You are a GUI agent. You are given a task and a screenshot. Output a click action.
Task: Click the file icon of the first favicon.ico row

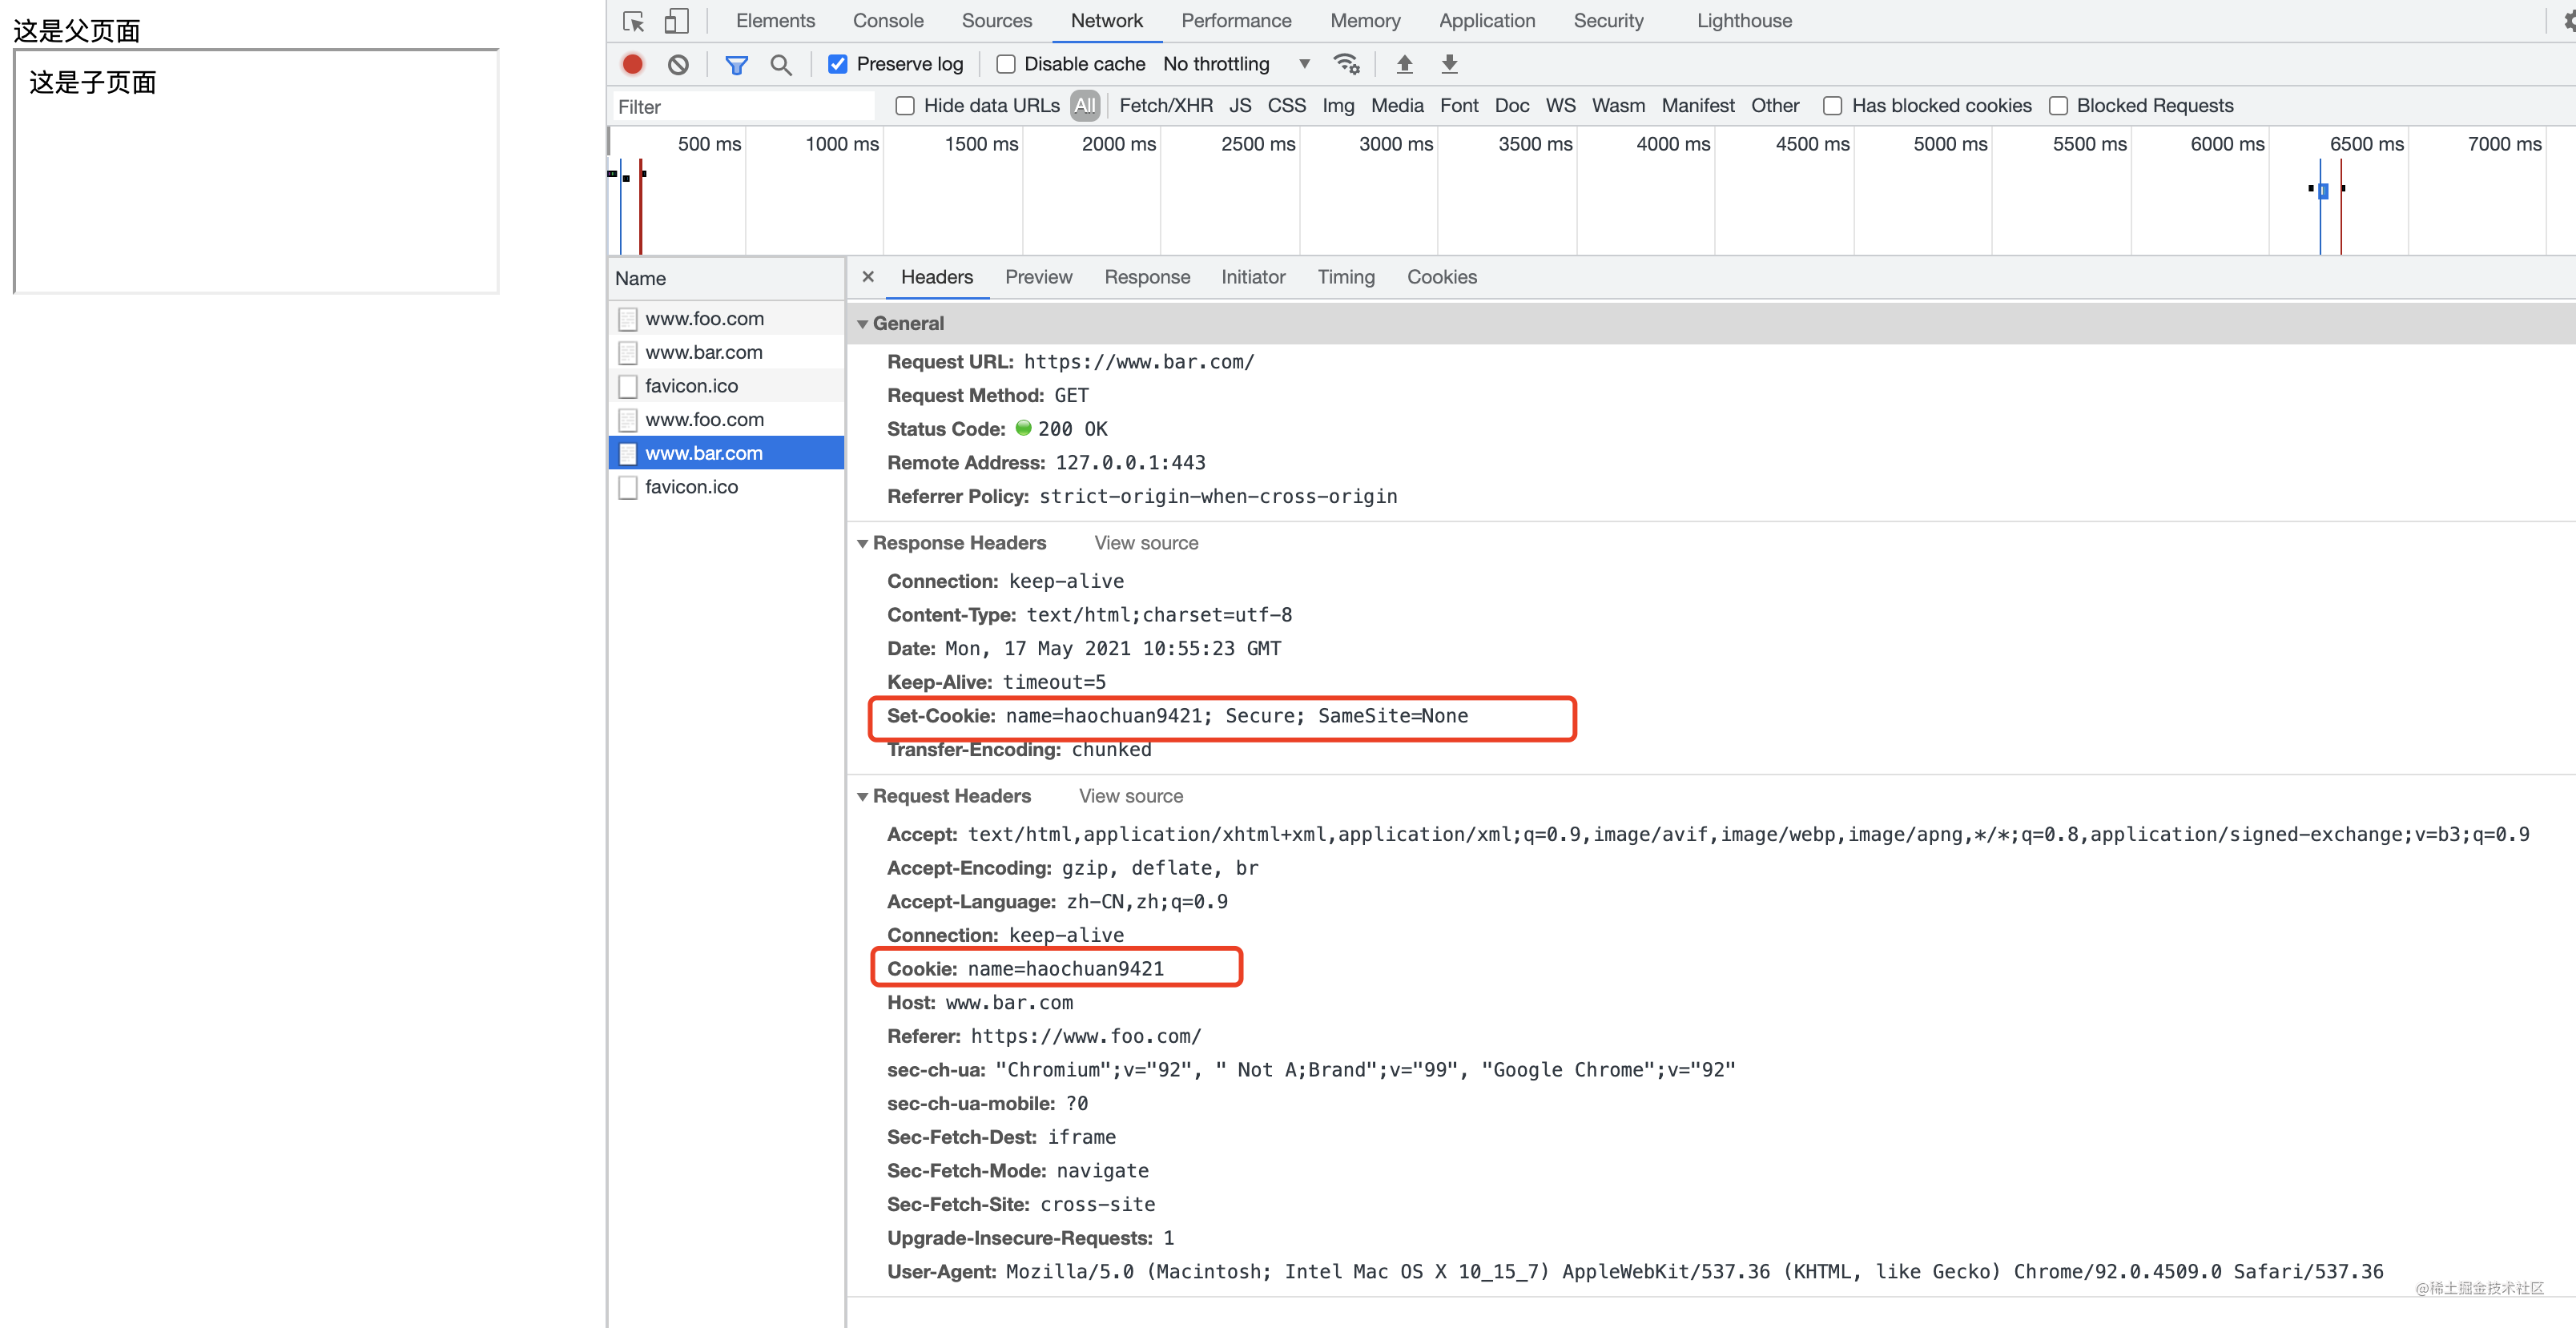point(628,386)
